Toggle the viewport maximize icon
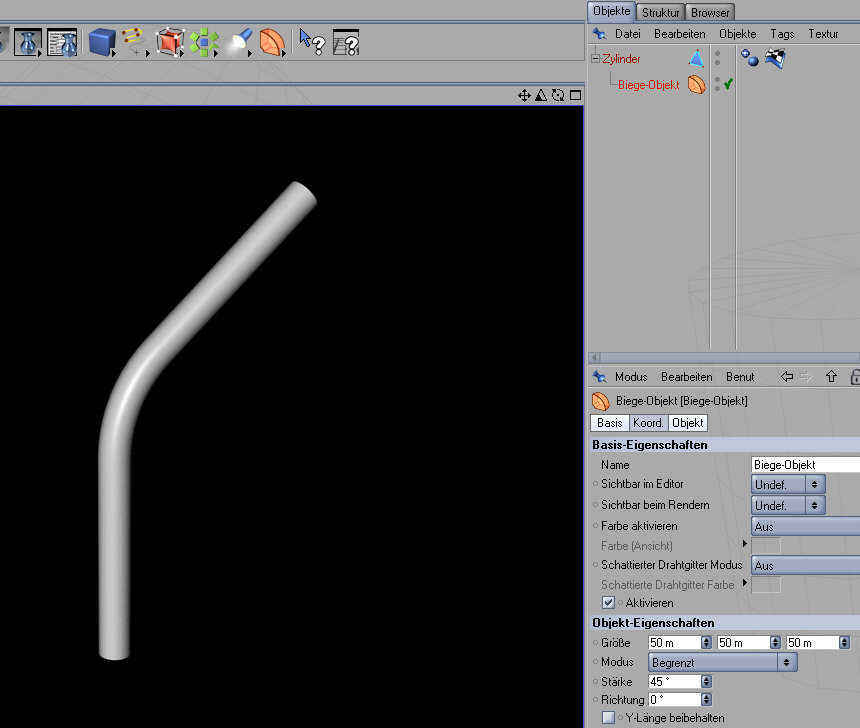This screenshot has width=860, height=728. coord(575,95)
